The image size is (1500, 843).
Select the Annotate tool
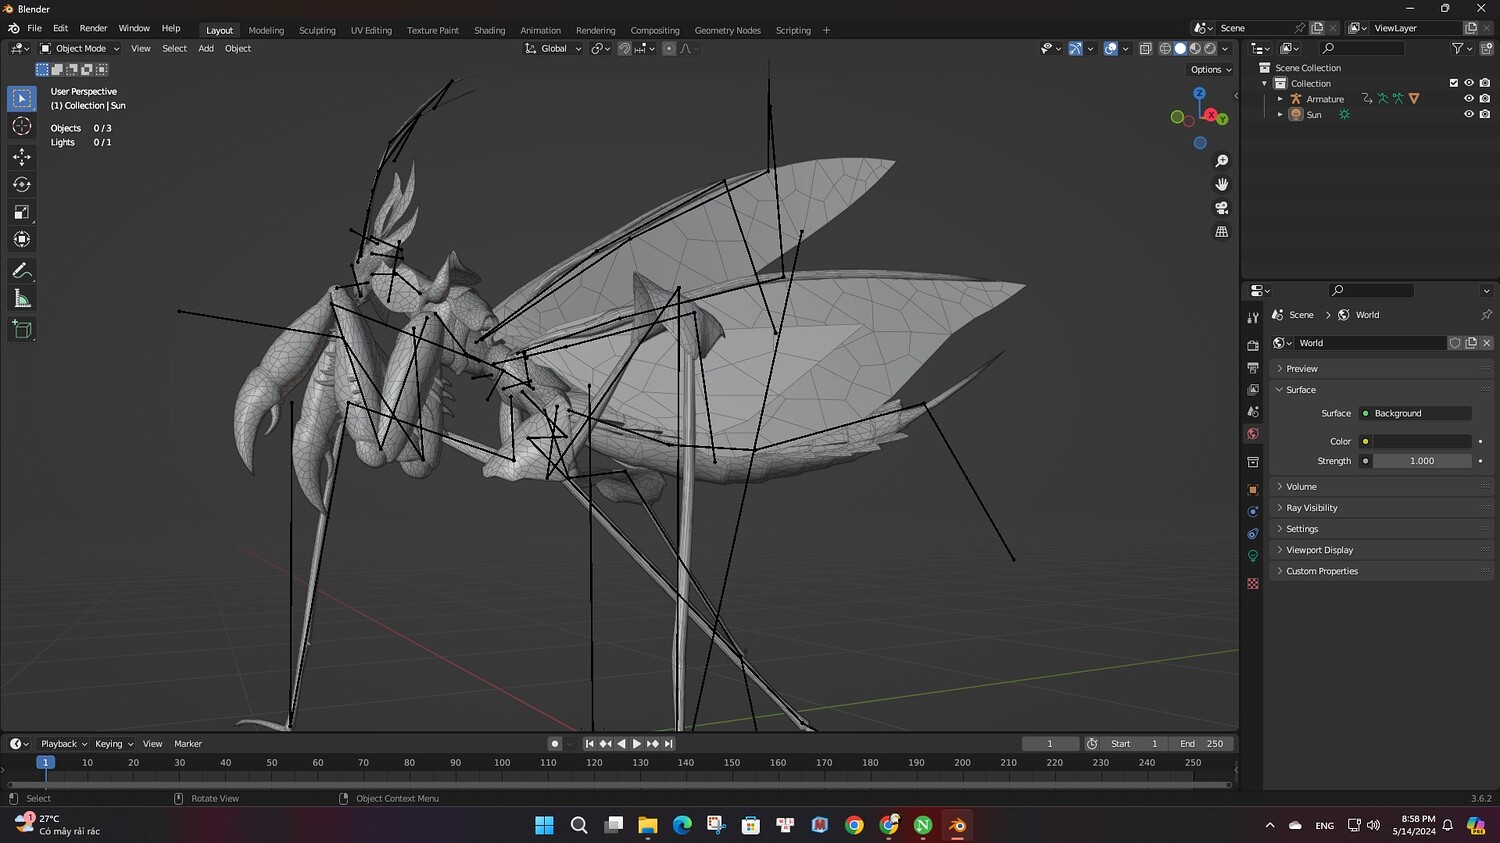pos(22,271)
